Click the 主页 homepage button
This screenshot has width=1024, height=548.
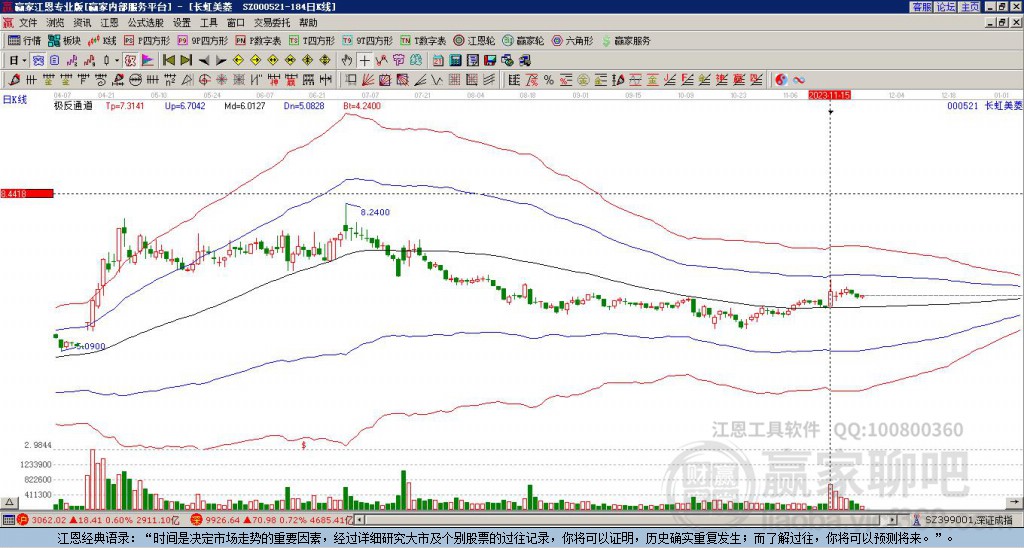(969, 7)
